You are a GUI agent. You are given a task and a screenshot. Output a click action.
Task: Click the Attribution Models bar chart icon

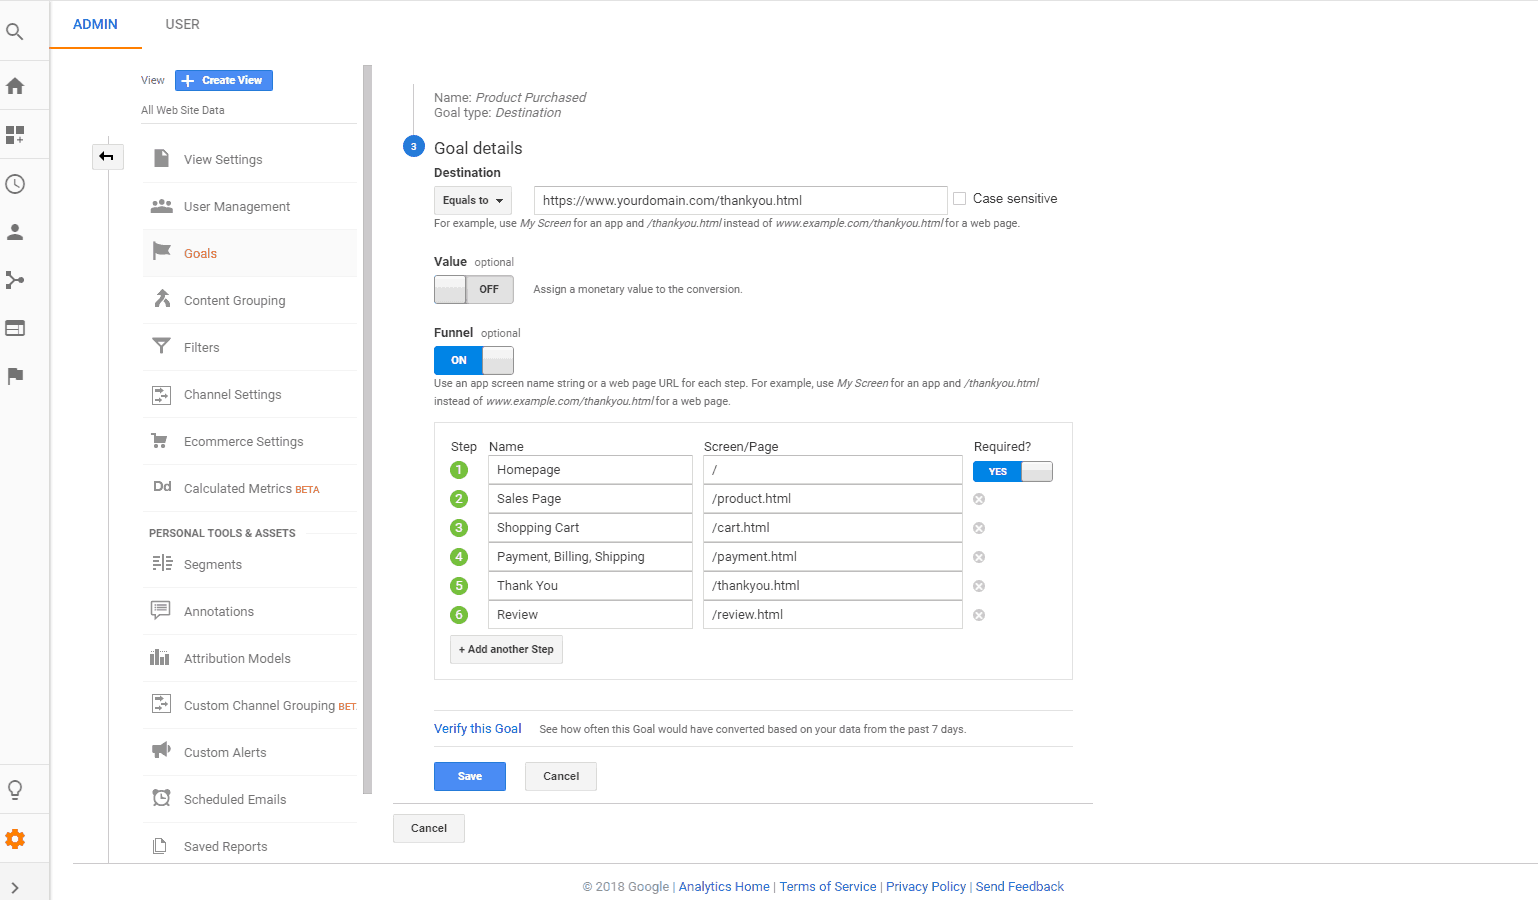point(160,657)
